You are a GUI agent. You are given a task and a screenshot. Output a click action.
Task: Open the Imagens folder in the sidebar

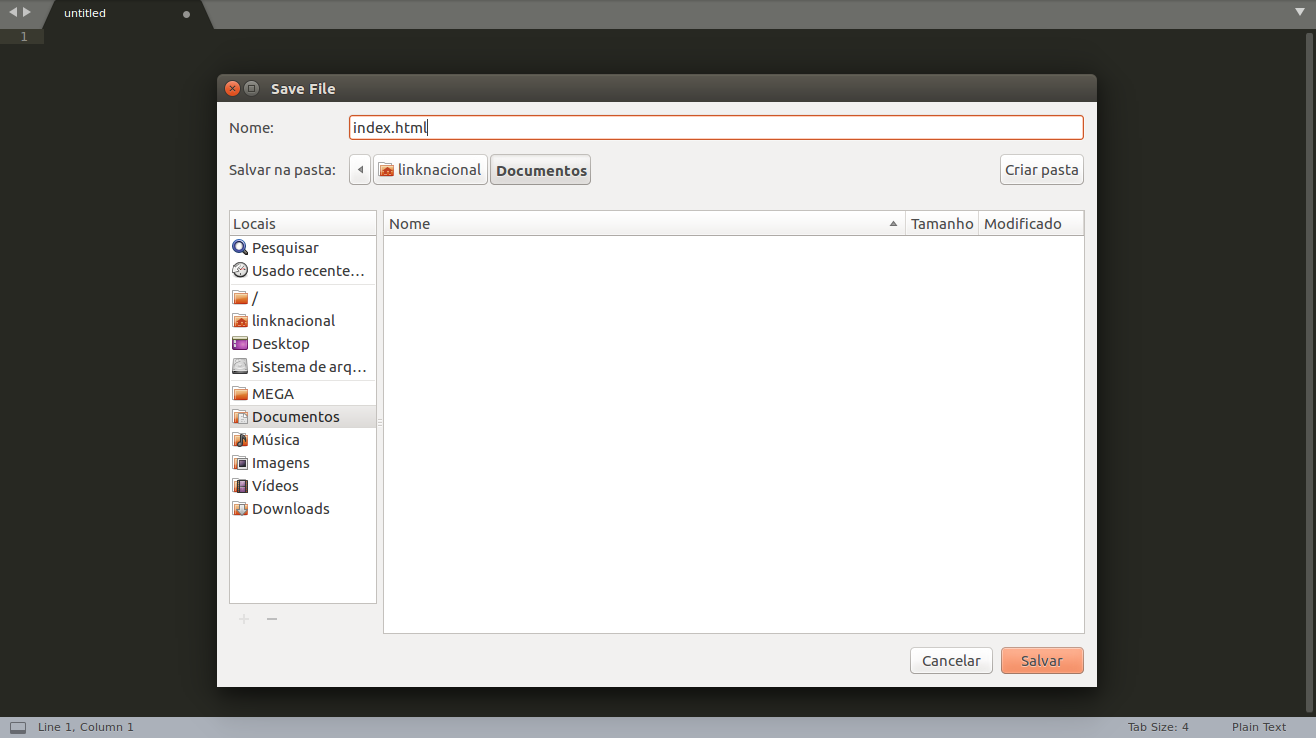tap(280, 463)
